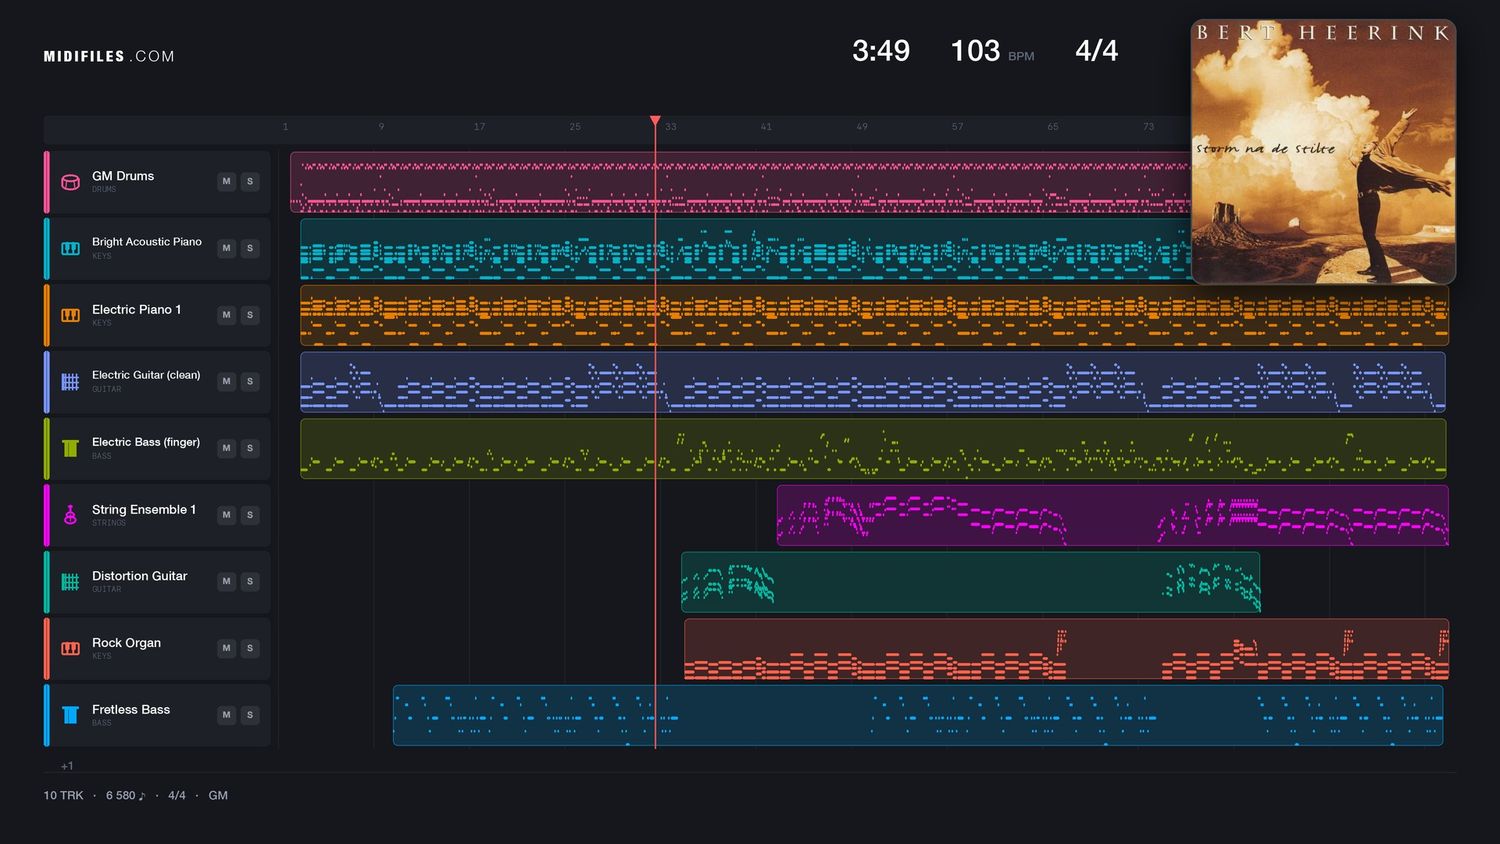Select the GM Drums track name
The width and height of the screenshot is (1500, 844).
[123, 176]
